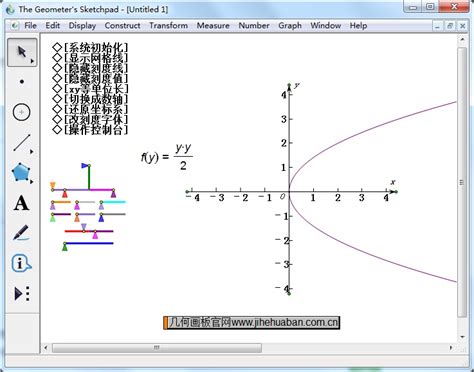Select the Point tool
Screen dimensions: 474x372
point(22,82)
